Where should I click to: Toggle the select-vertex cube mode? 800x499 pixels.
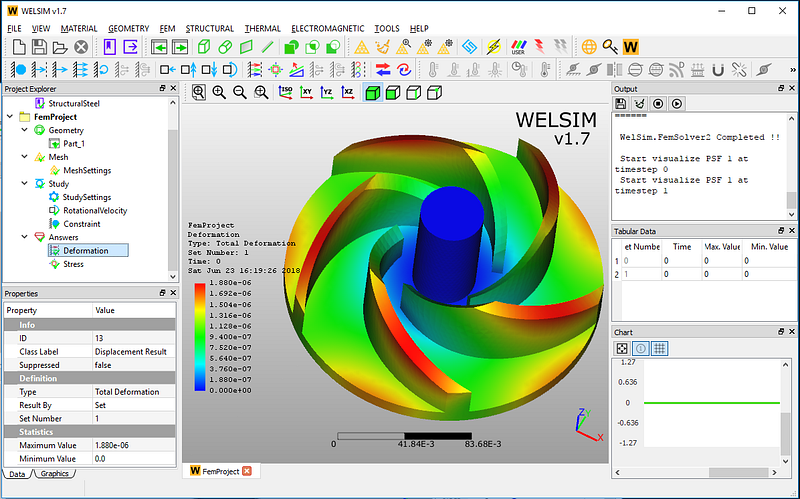tap(434, 93)
